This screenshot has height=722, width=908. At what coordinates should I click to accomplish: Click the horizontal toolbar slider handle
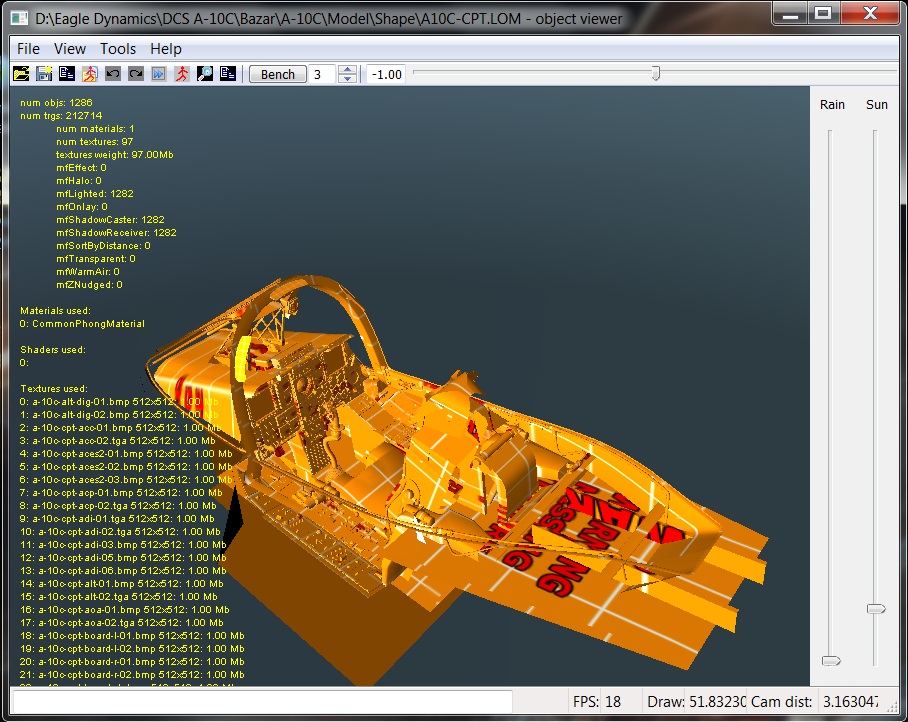click(x=656, y=73)
